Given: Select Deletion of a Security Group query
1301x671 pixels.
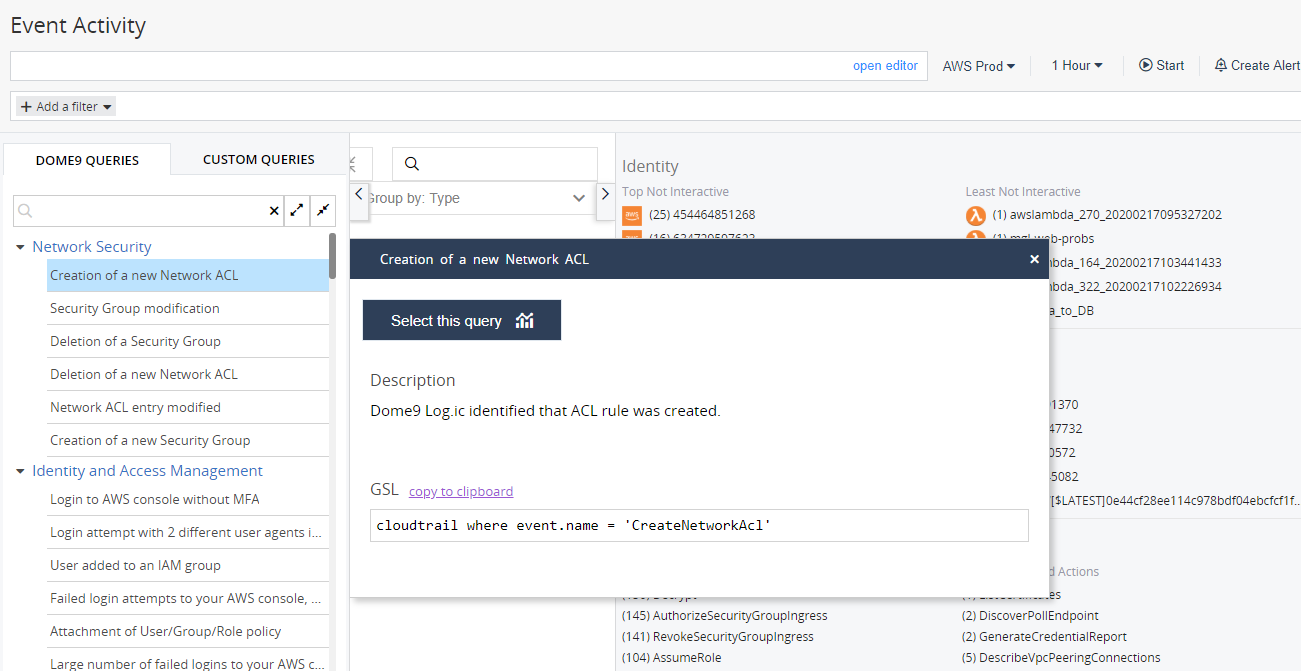Looking at the screenshot, I should point(188,341).
